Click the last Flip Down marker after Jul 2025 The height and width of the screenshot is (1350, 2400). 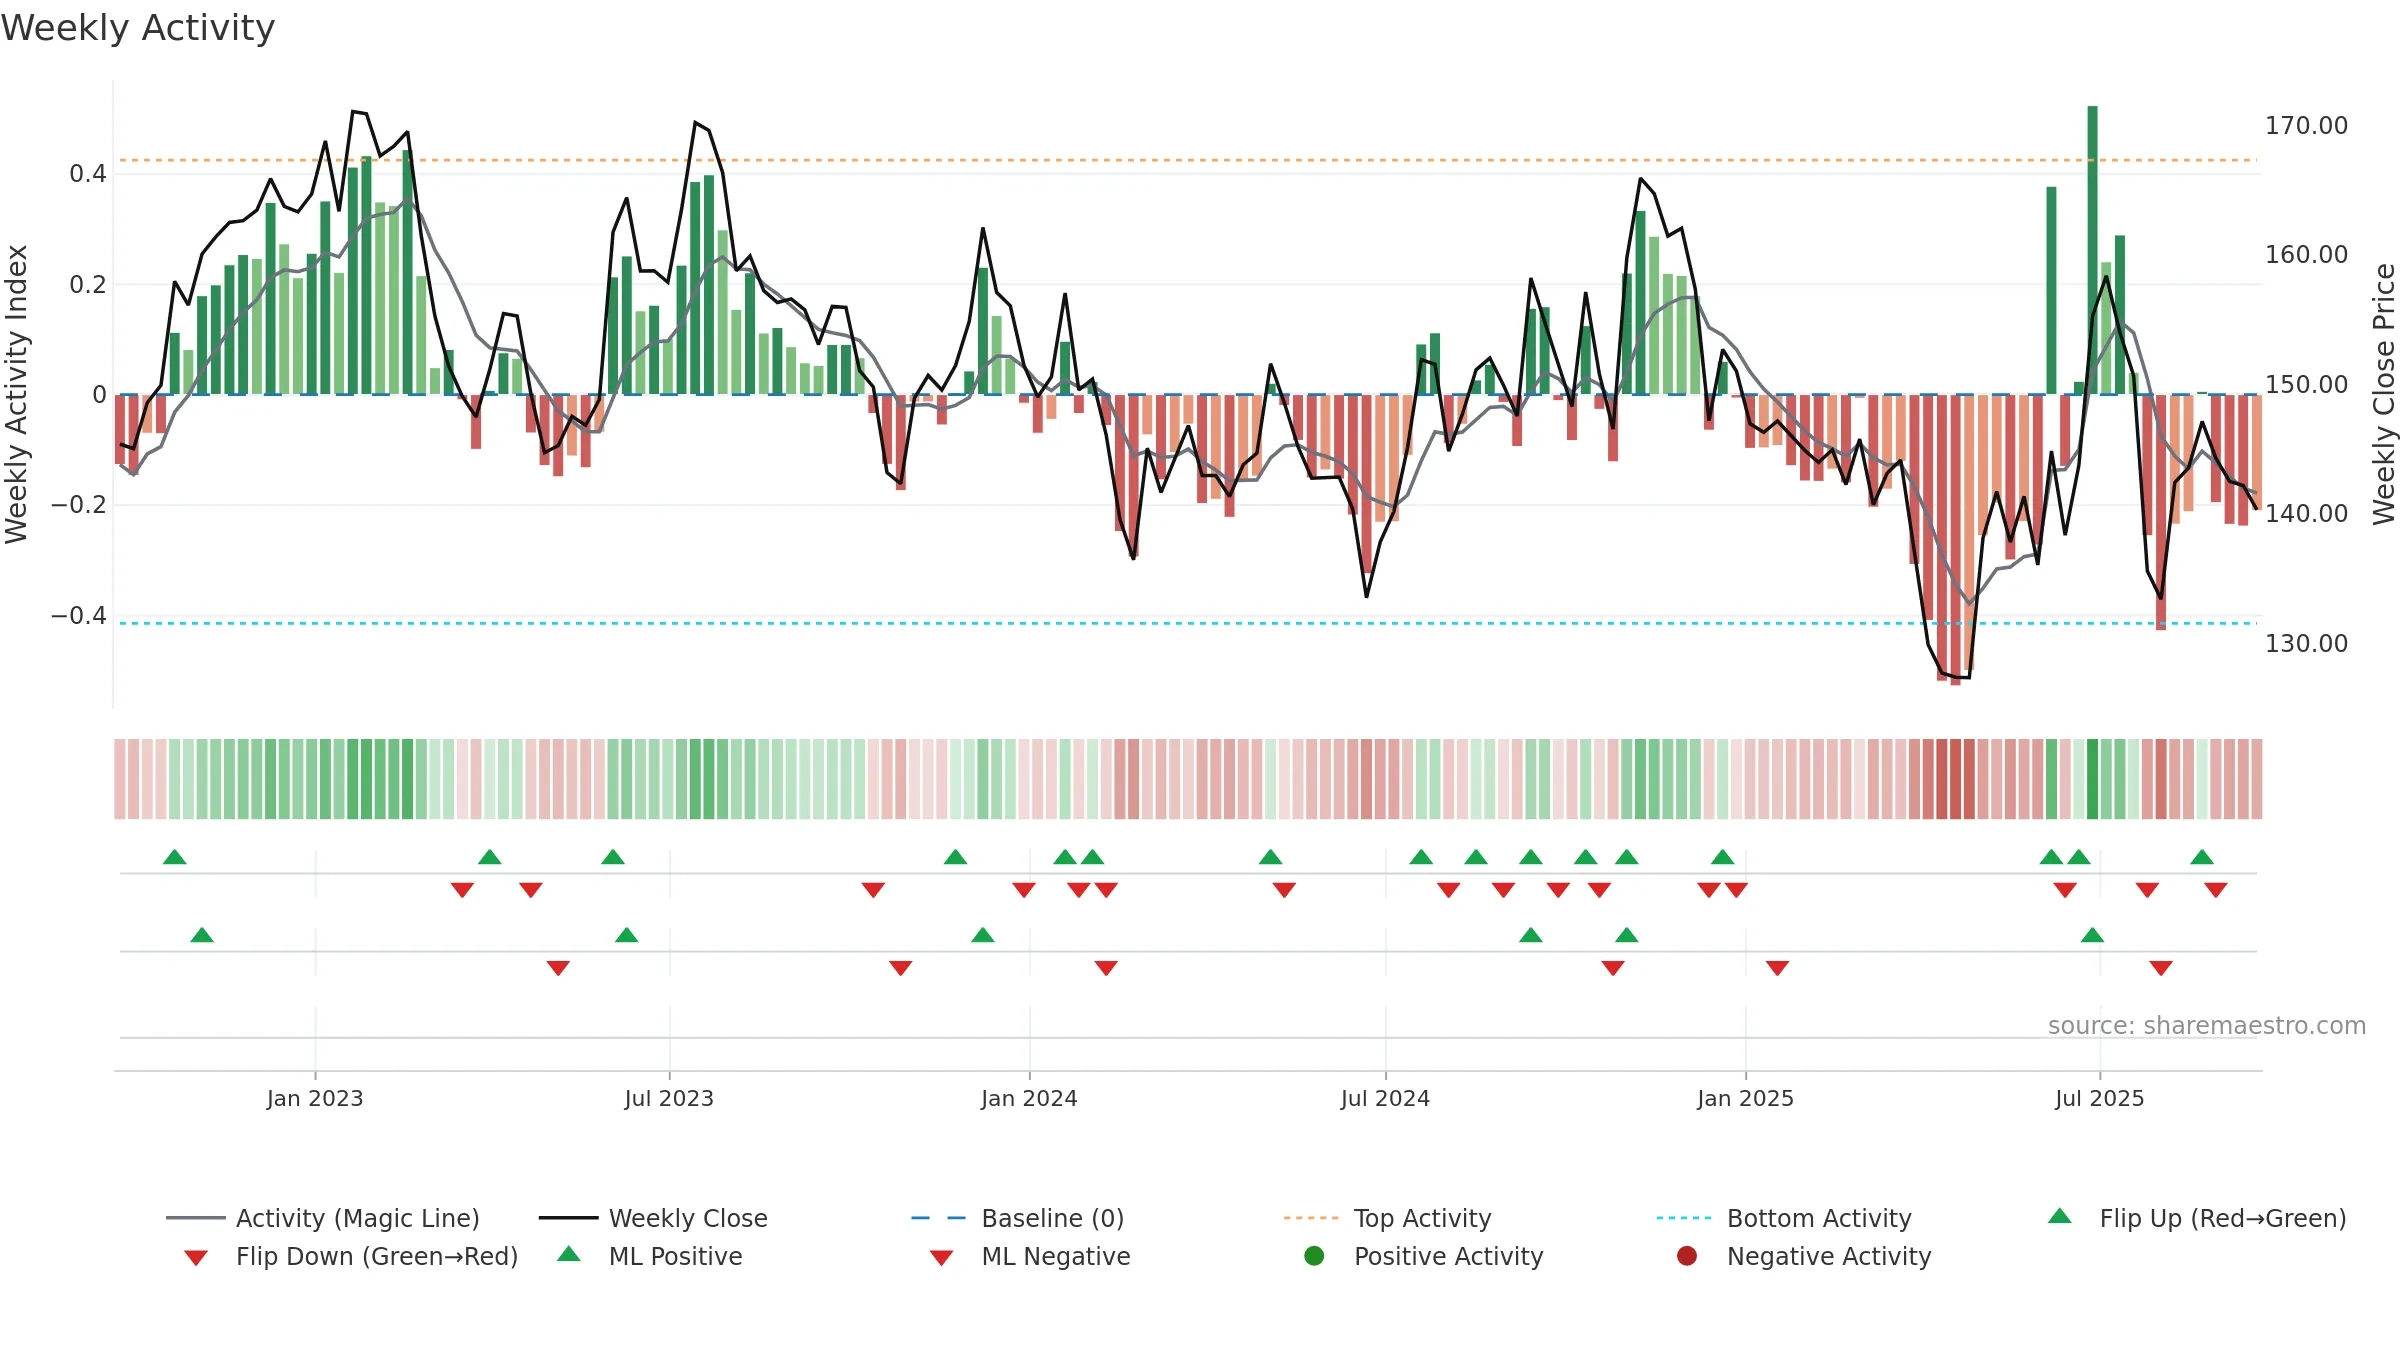pos(2216,890)
